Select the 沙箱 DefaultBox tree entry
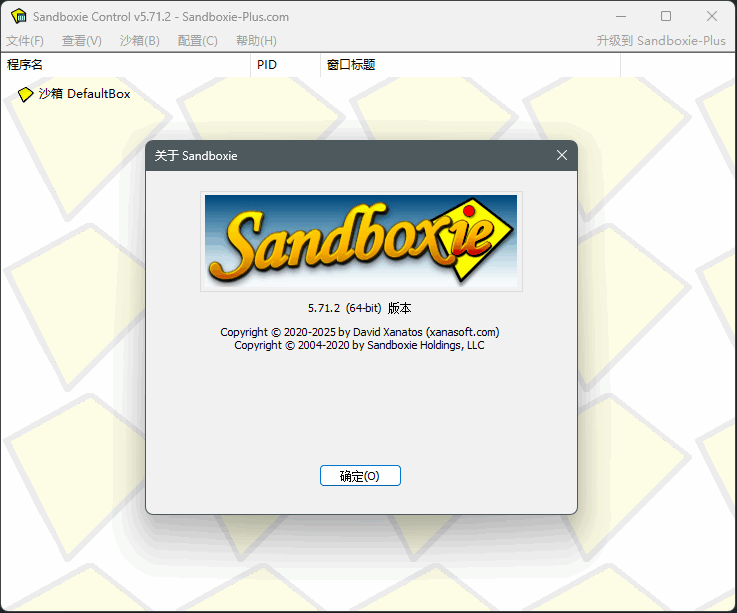Image resolution: width=737 pixels, height=613 pixels. [84, 94]
